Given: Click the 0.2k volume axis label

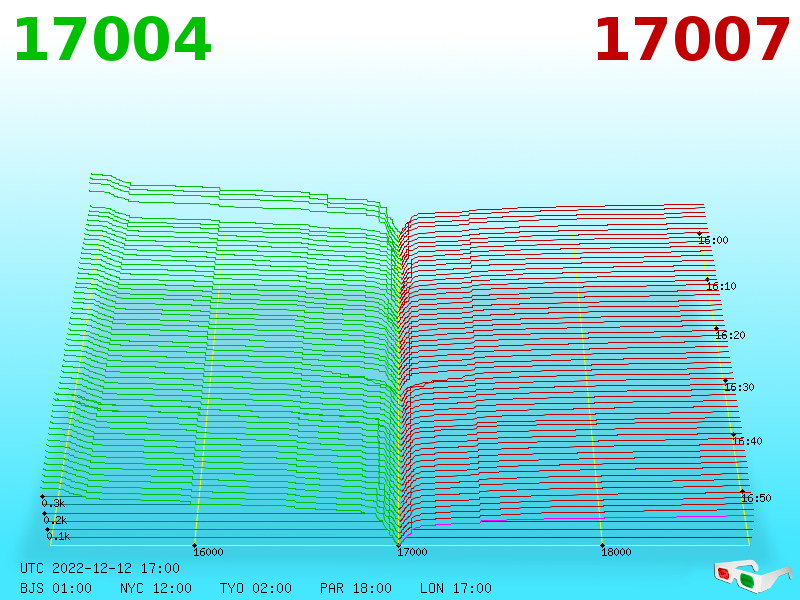Looking at the screenshot, I should (x=55, y=520).
